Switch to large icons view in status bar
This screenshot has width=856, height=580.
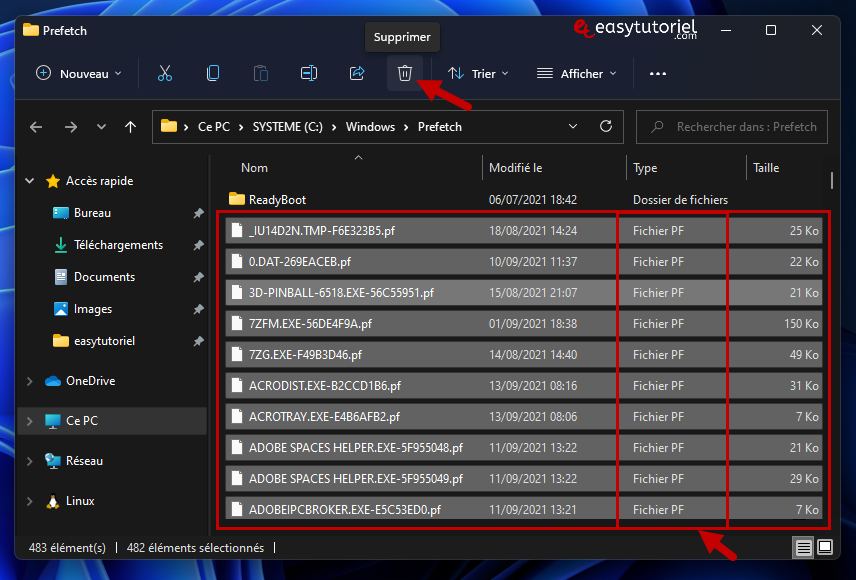point(825,547)
